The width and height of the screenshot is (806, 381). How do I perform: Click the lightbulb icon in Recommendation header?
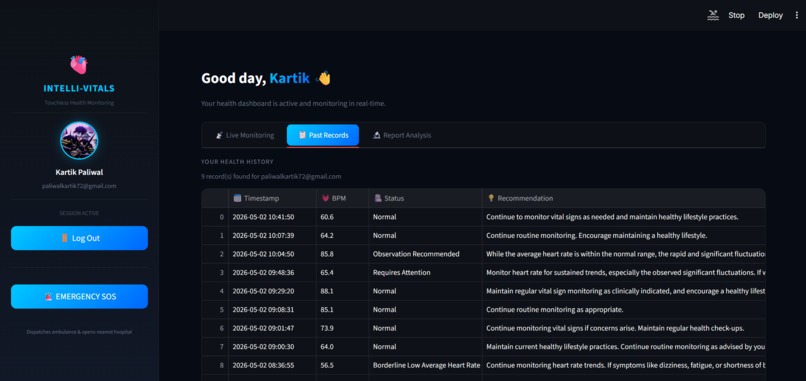pos(491,198)
